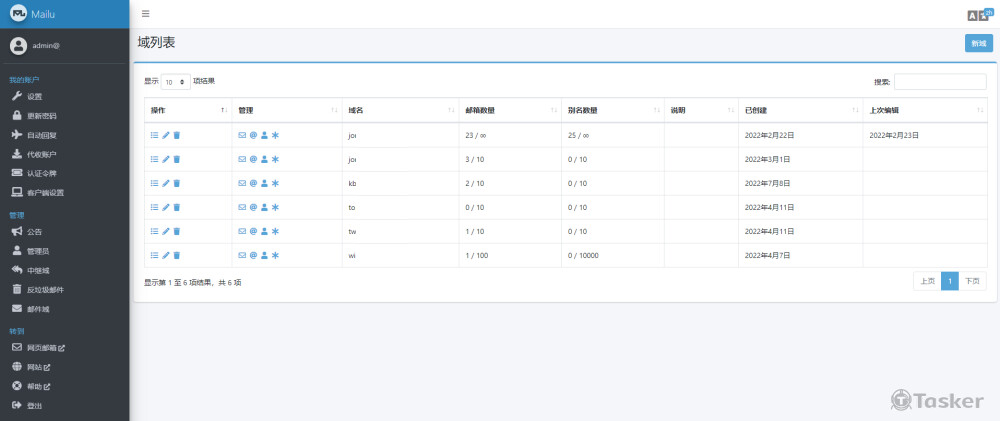Click the asterisk icon in the wi domain row
The image size is (1000, 421).
[275, 256]
